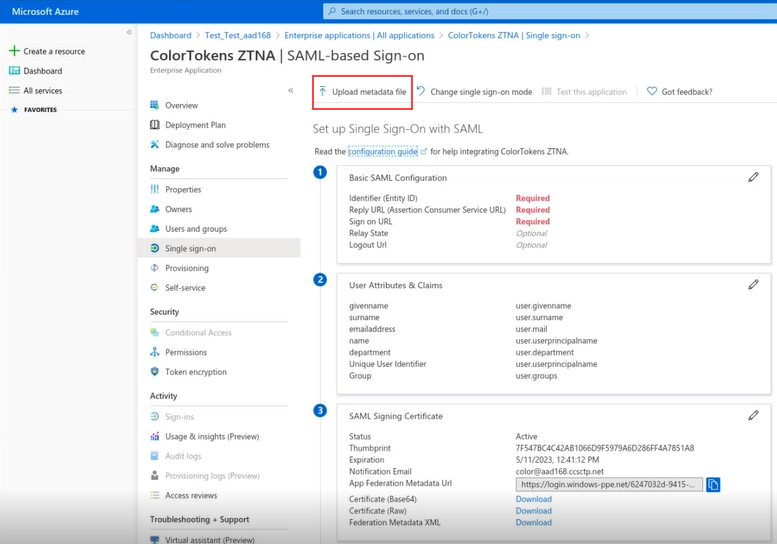
Task: Click the user.groups claim value
Action: (x=536, y=376)
